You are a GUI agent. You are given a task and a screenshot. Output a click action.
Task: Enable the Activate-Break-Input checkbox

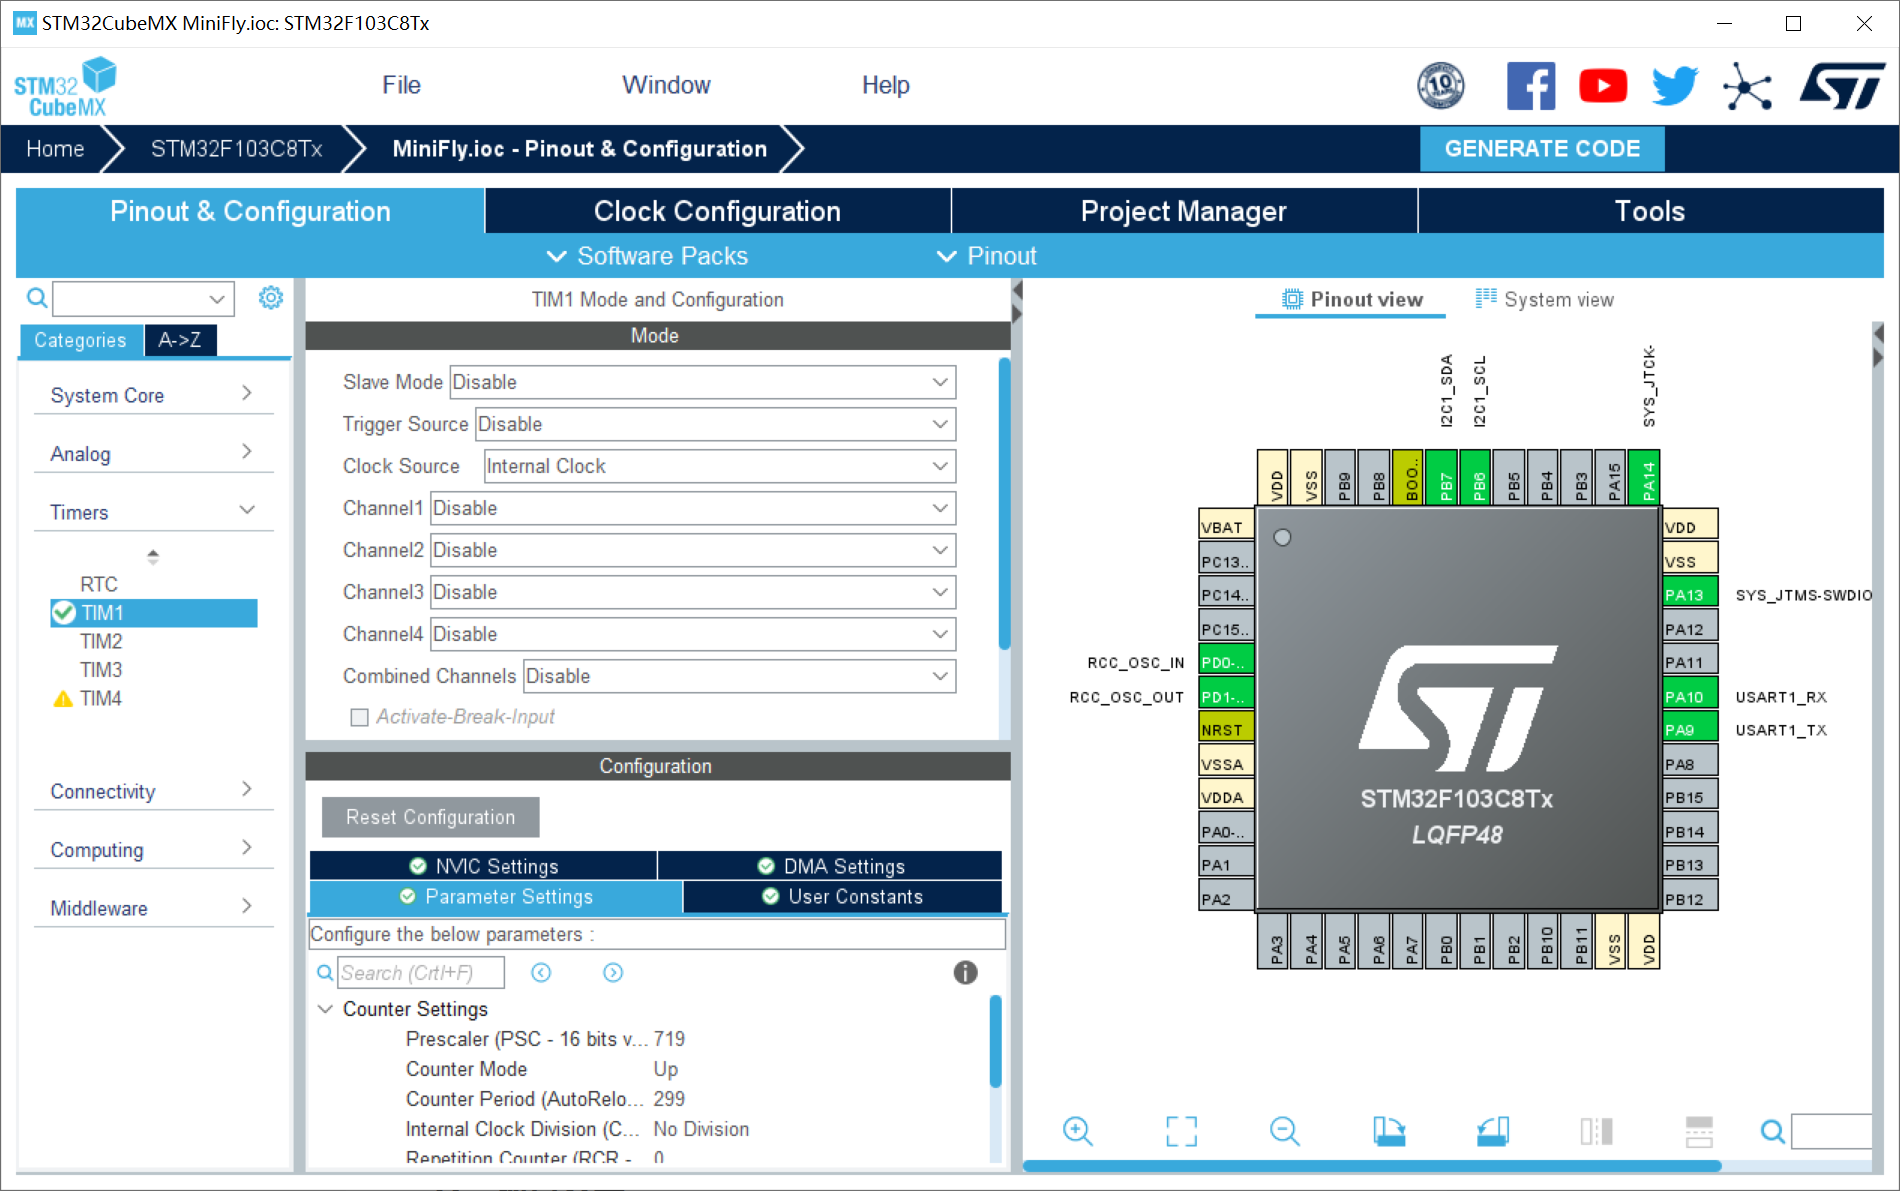point(360,717)
